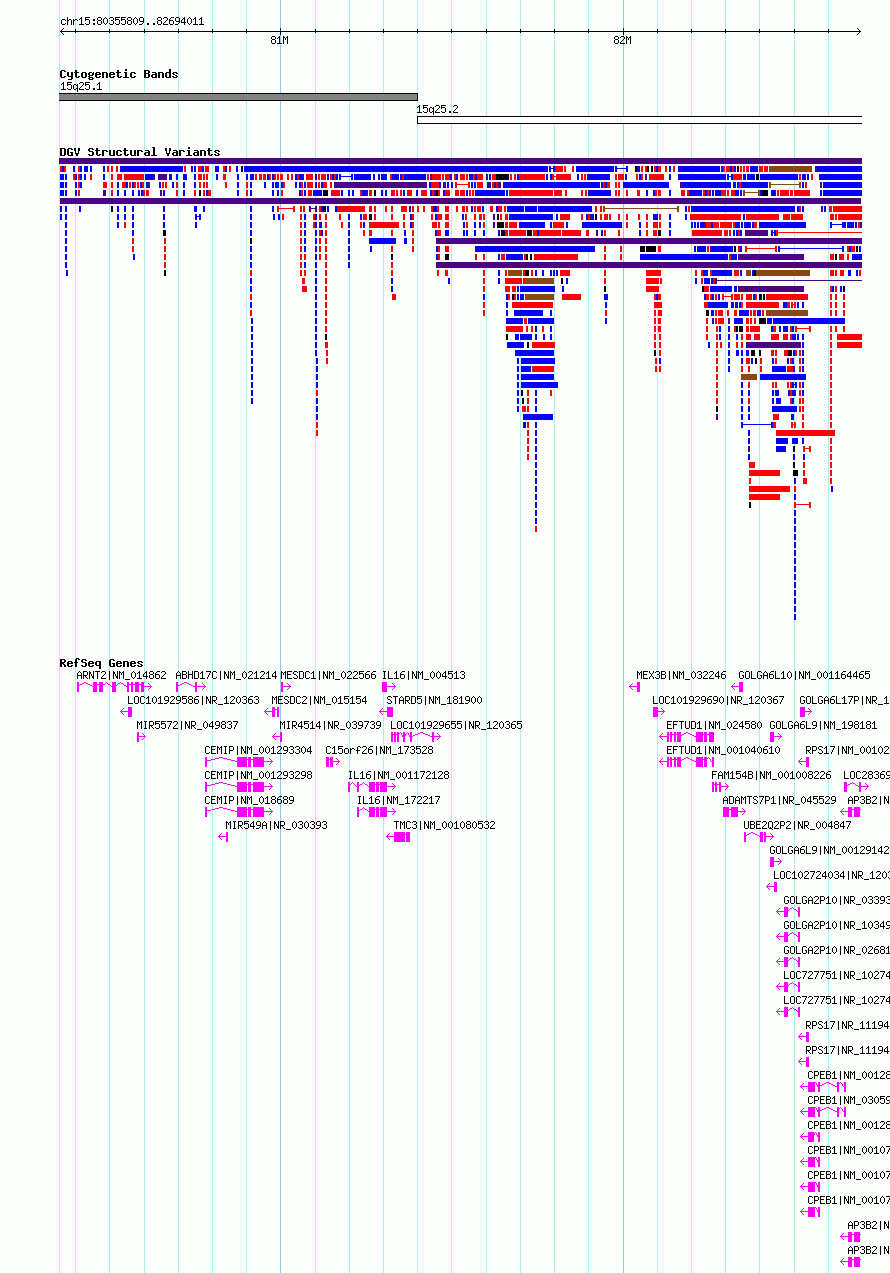Click the CEMIP|NM_018689 label
Screen dimensions: 890x1273
pos(250,800)
